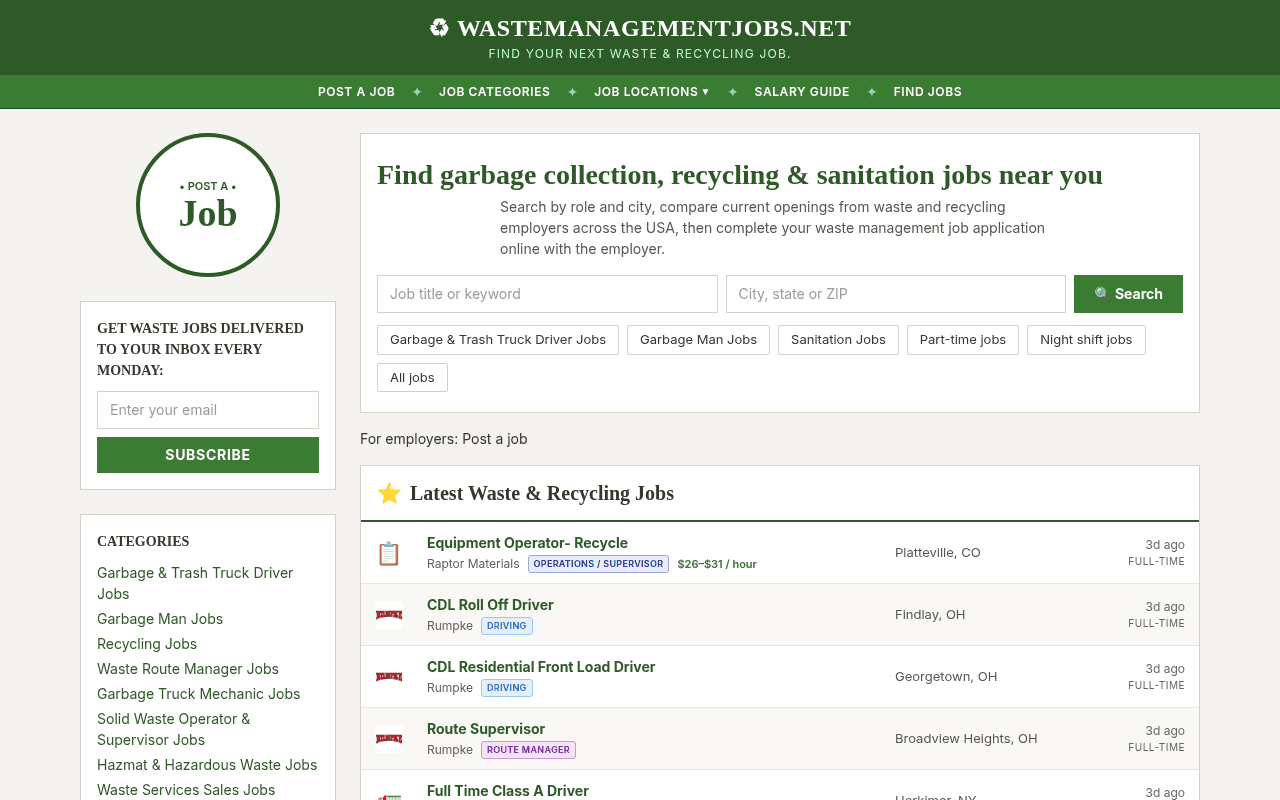Open Recycling Jobs category link
The height and width of the screenshot is (800, 1280).
point(147,644)
